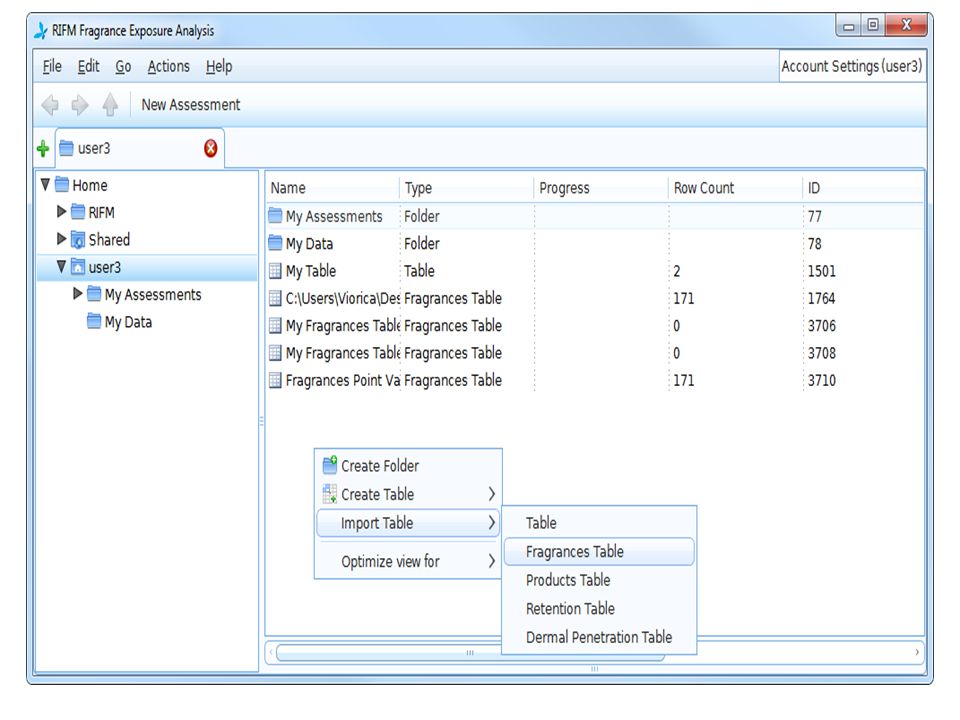Choose Table from the Import Table submenu
Screen dimensions: 960x720
tap(599, 523)
